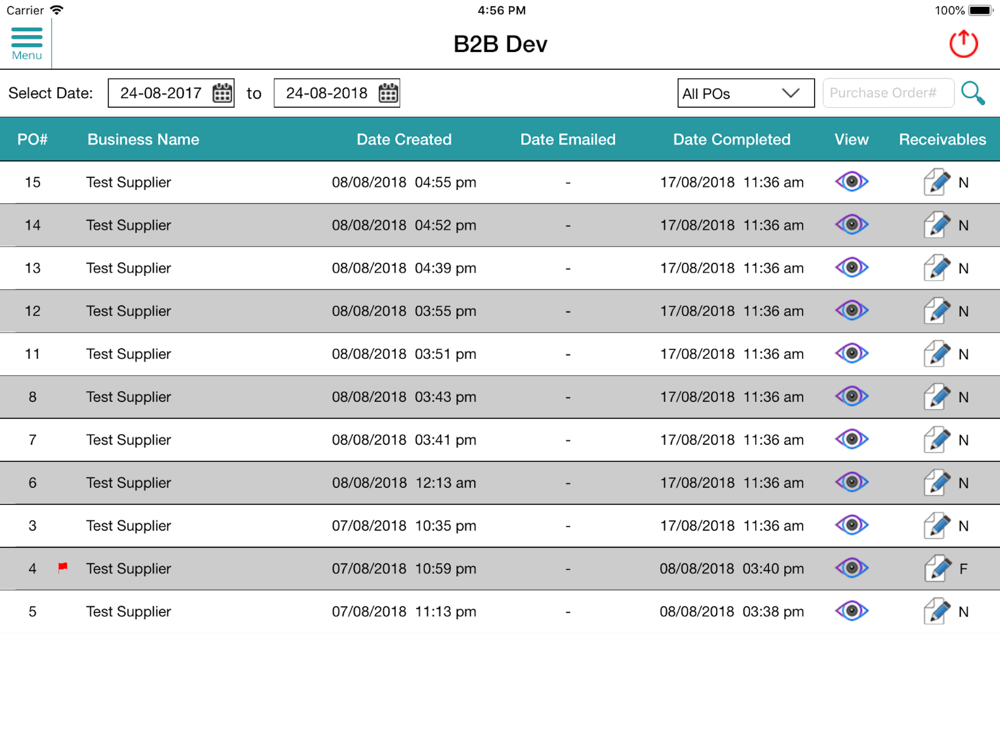The height and width of the screenshot is (750, 1000).
Task: Click the Receivables column header
Action: point(942,140)
